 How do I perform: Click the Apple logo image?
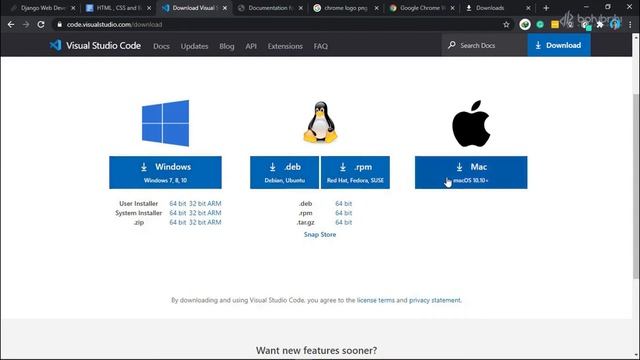[471, 123]
